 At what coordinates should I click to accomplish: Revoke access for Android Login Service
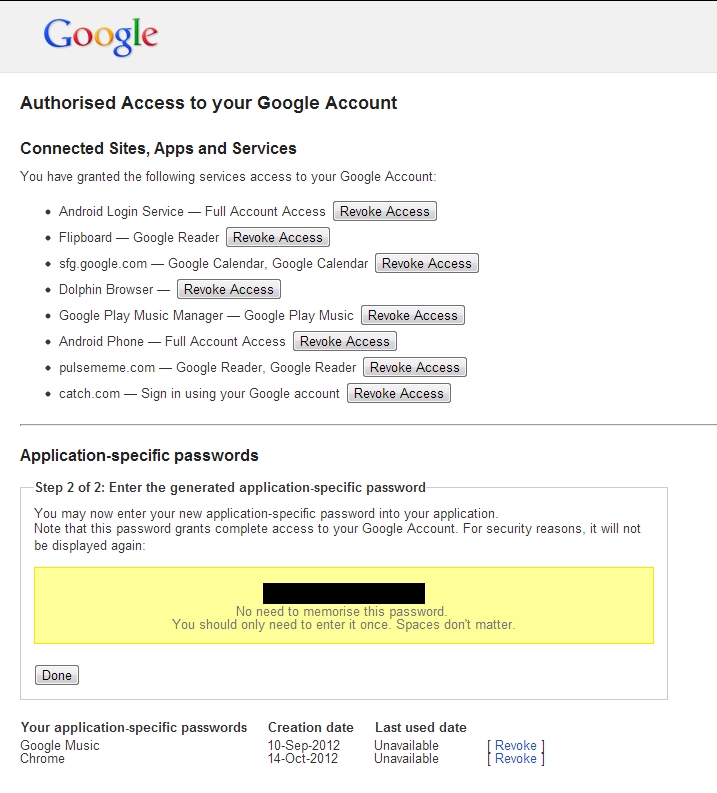pyautogui.click(x=385, y=211)
